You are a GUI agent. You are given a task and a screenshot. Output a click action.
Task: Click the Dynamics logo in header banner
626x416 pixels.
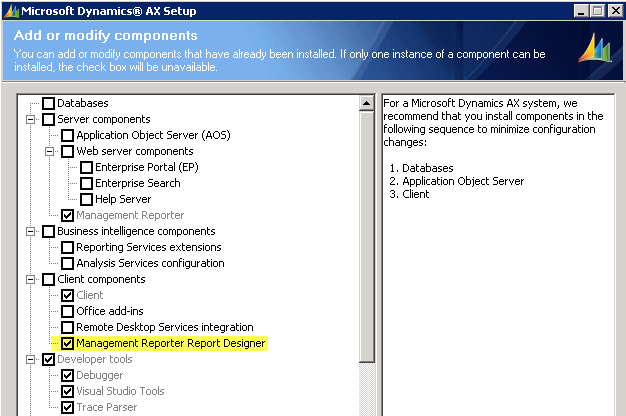(x=595, y=48)
